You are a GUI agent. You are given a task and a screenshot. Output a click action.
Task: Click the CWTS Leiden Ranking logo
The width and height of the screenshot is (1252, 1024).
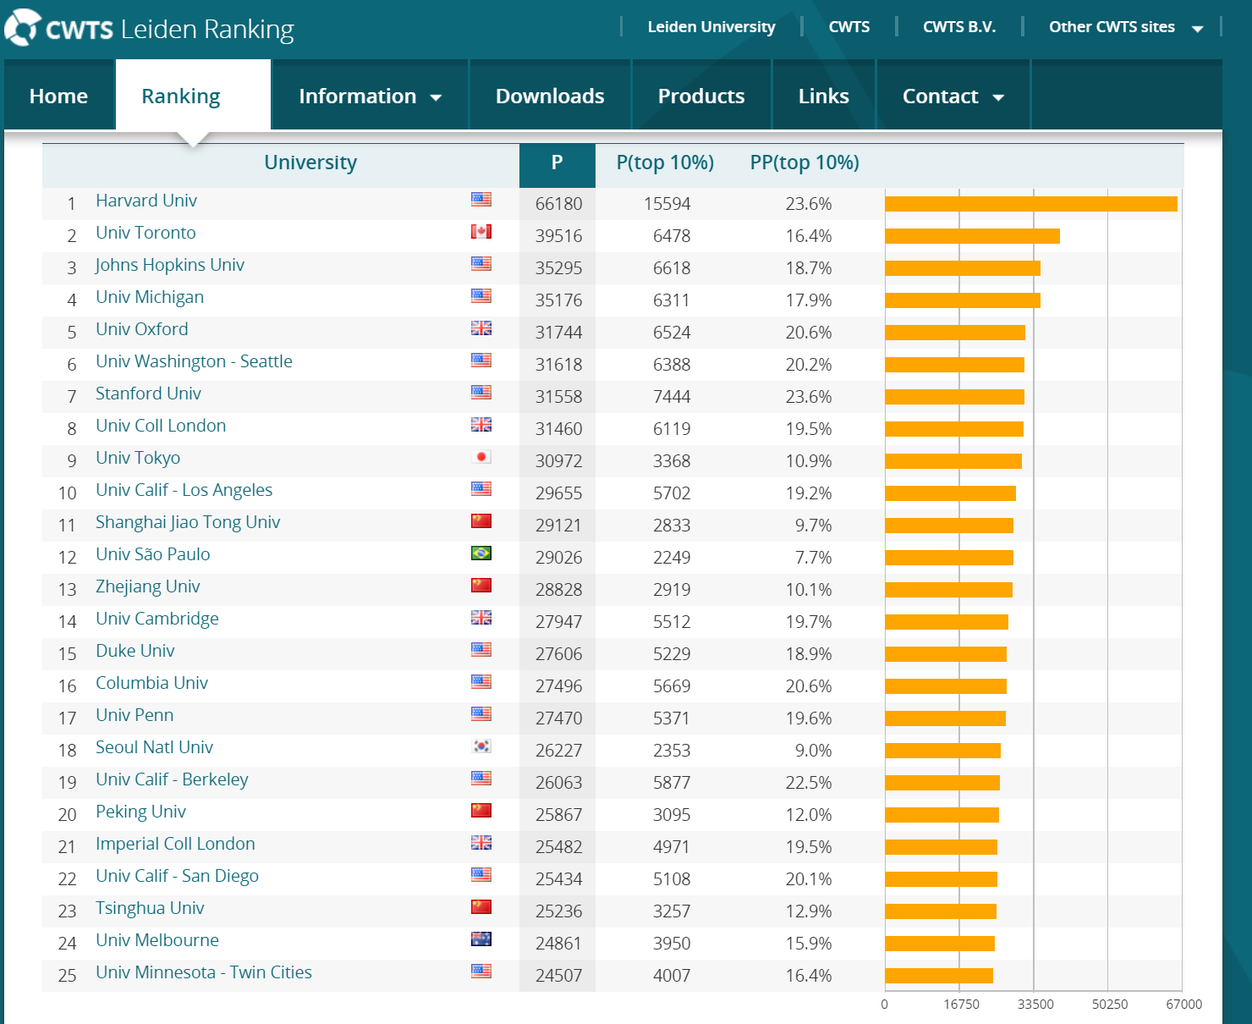(x=150, y=29)
